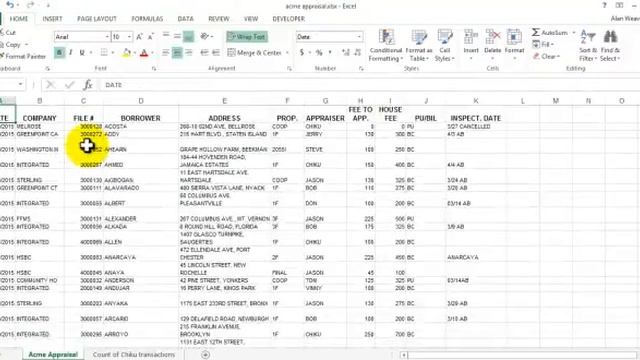Click Format Painter
Image resolution: width=640 pixels, height=360 pixels.
click(23, 56)
